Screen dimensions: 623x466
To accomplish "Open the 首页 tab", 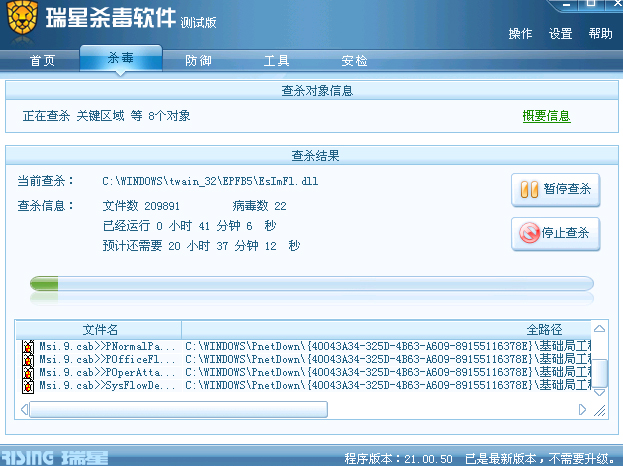I will (x=42, y=61).
